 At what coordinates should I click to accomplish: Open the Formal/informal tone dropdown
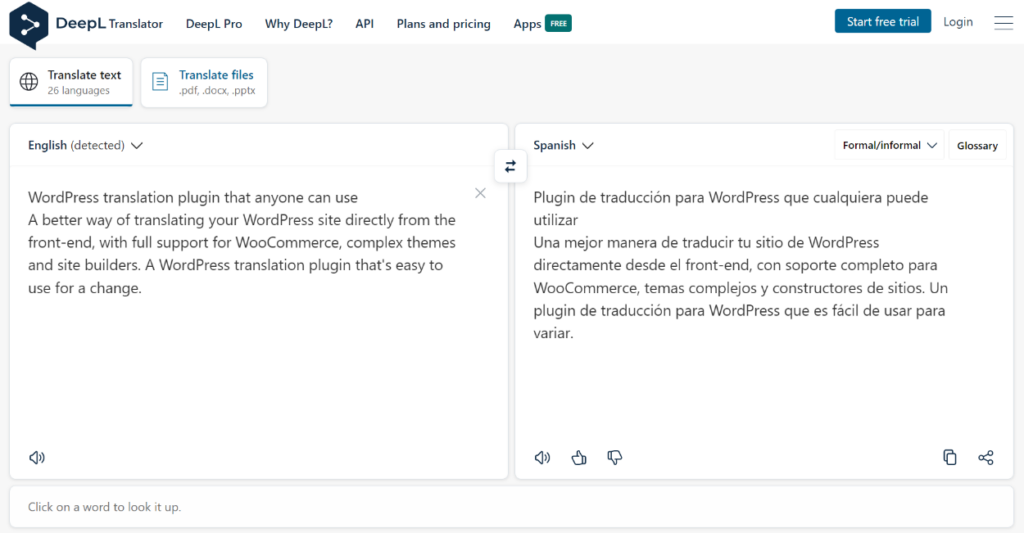pos(889,145)
